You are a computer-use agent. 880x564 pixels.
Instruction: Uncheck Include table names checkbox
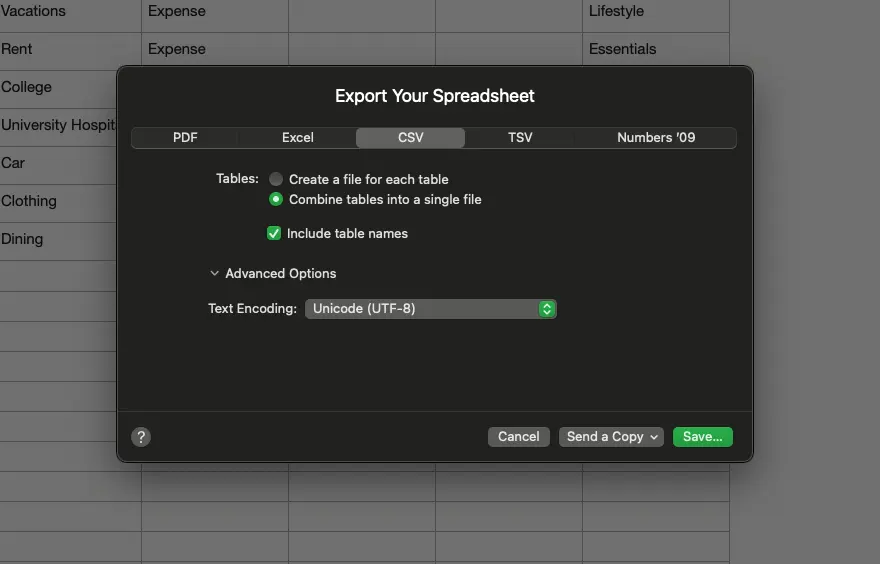tap(274, 233)
